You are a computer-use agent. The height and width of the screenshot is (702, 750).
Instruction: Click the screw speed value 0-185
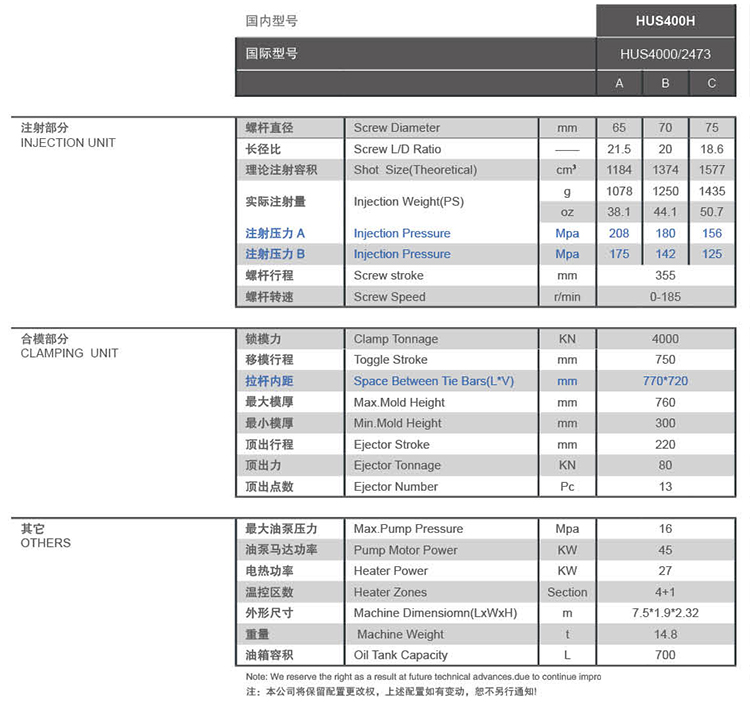click(x=665, y=296)
